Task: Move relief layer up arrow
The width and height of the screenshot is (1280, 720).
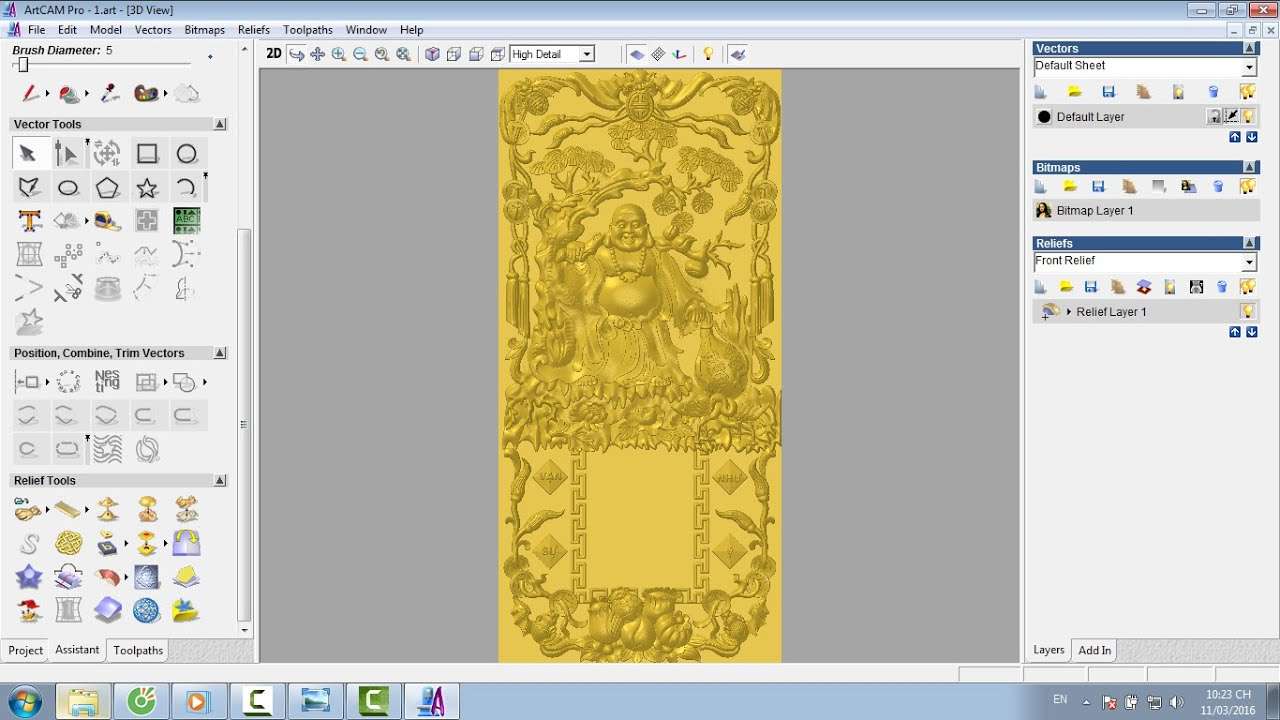Action: (1235, 332)
